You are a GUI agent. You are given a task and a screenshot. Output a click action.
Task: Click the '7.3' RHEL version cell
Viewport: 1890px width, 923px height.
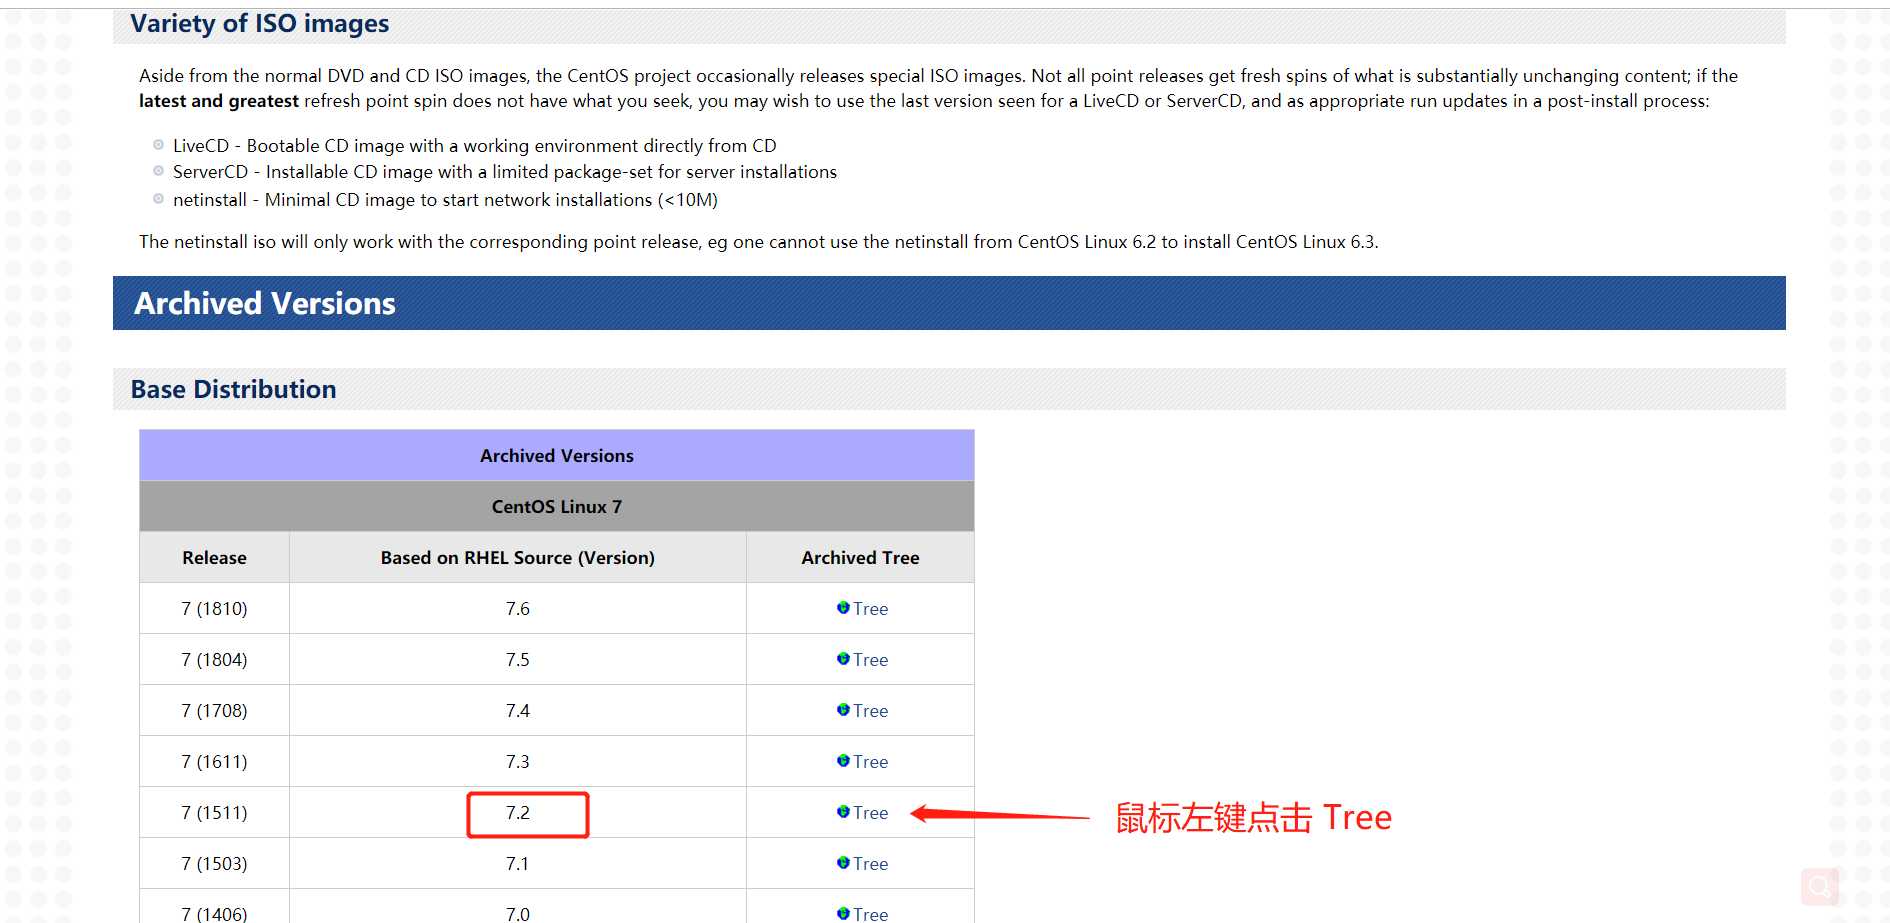click(518, 761)
